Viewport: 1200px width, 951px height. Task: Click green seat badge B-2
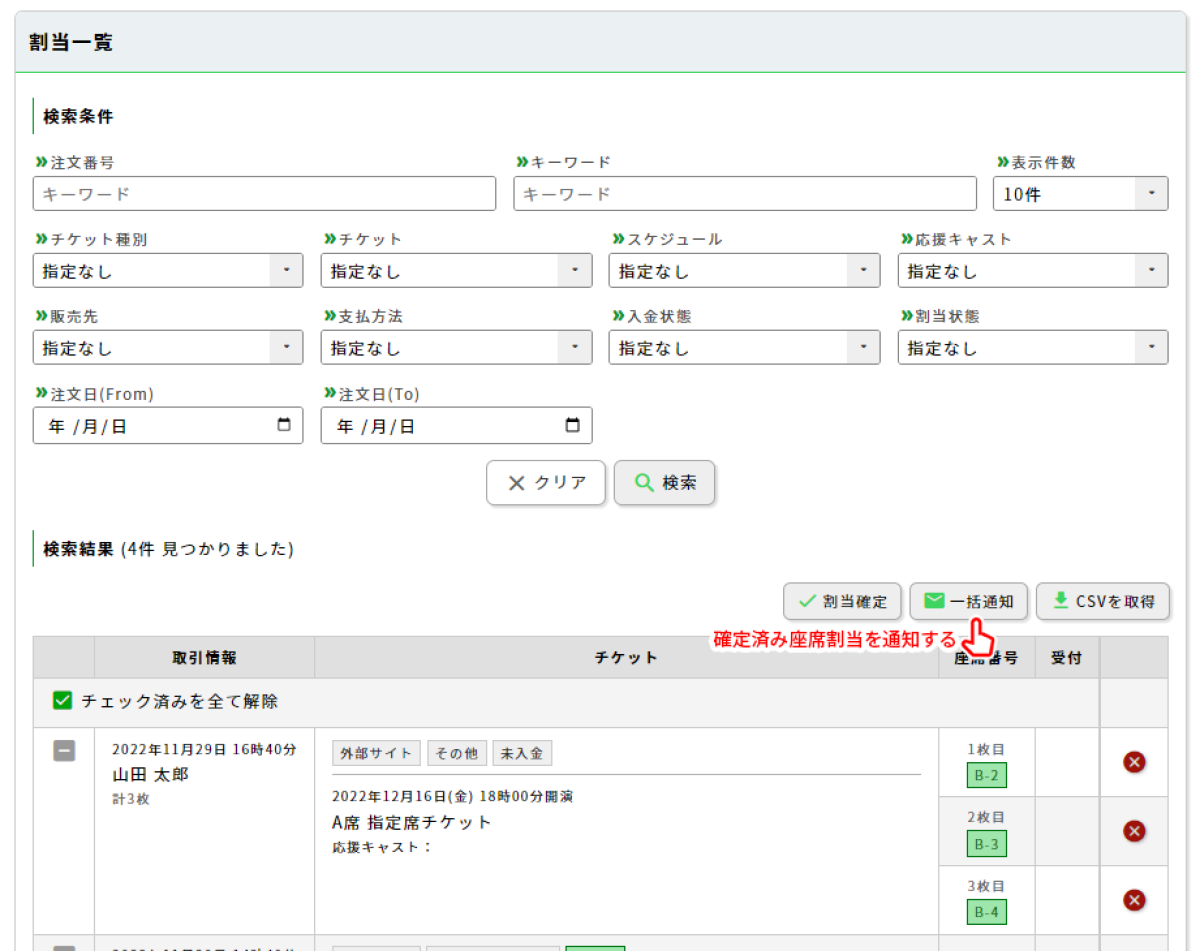986,776
